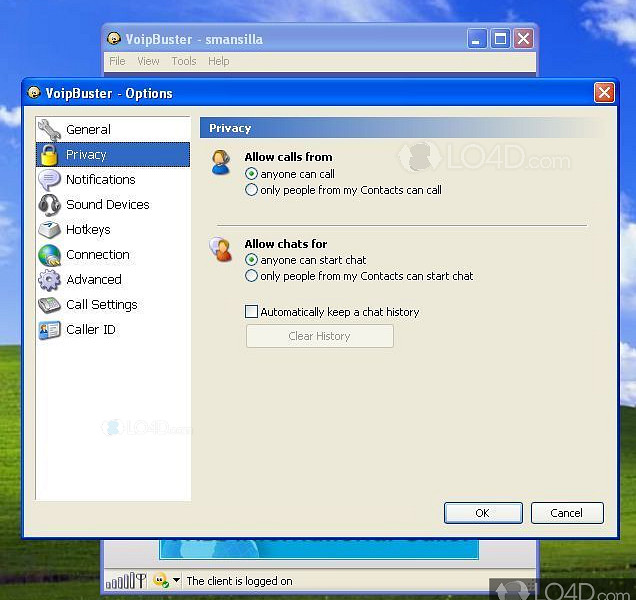
Task: Open the status dropdown arrow in status bar
Action: [x=176, y=580]
